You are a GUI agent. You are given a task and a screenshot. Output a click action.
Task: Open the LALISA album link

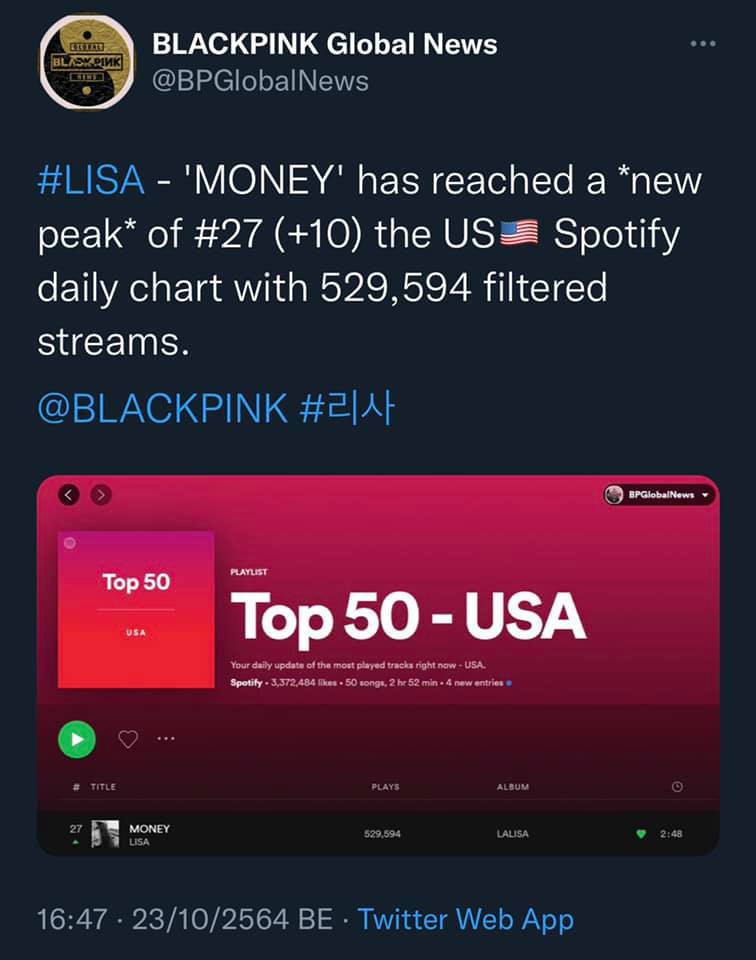point(513,834)
